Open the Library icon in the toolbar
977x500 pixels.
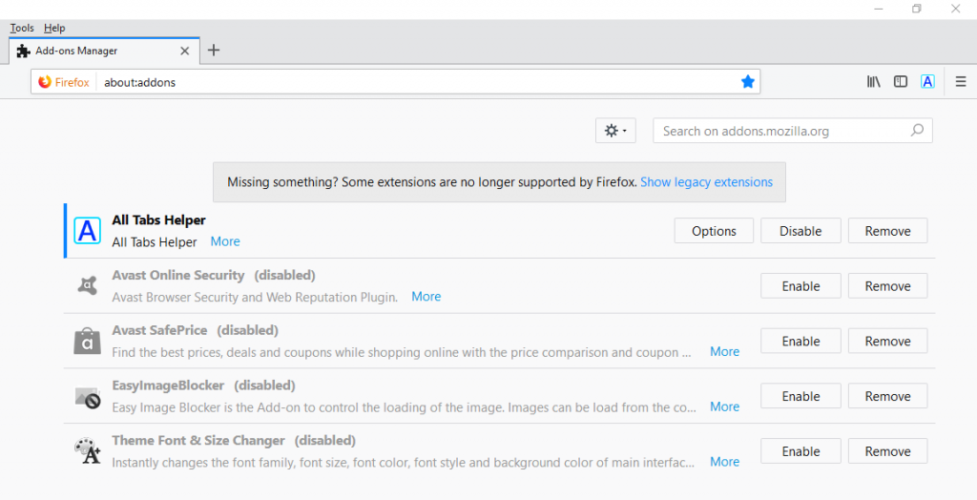point(874,82)
